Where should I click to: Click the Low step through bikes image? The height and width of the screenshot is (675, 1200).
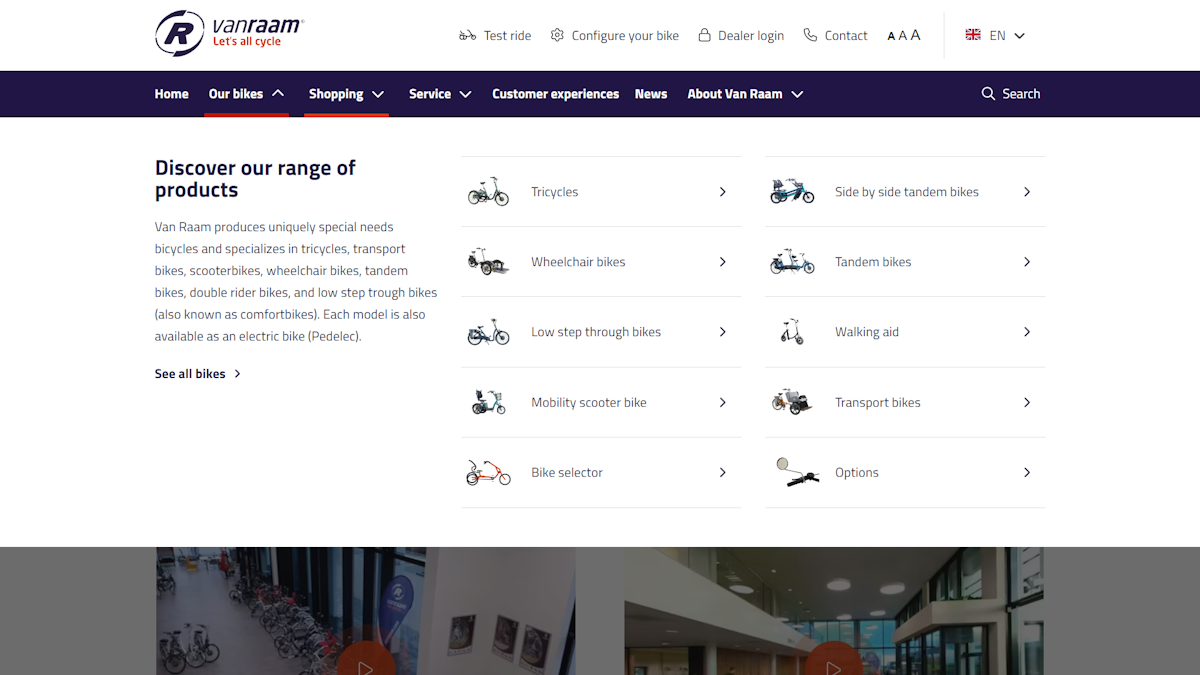click(489, 332)
